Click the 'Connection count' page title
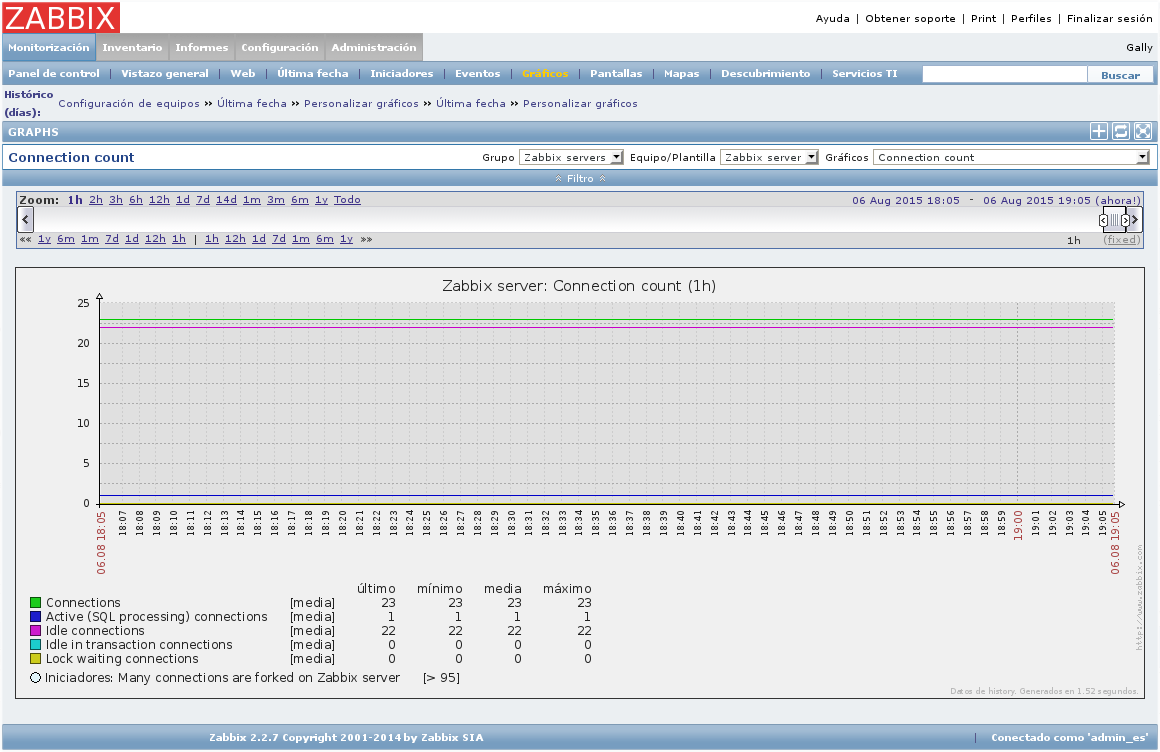1160x752 pixels. point(71,157)
